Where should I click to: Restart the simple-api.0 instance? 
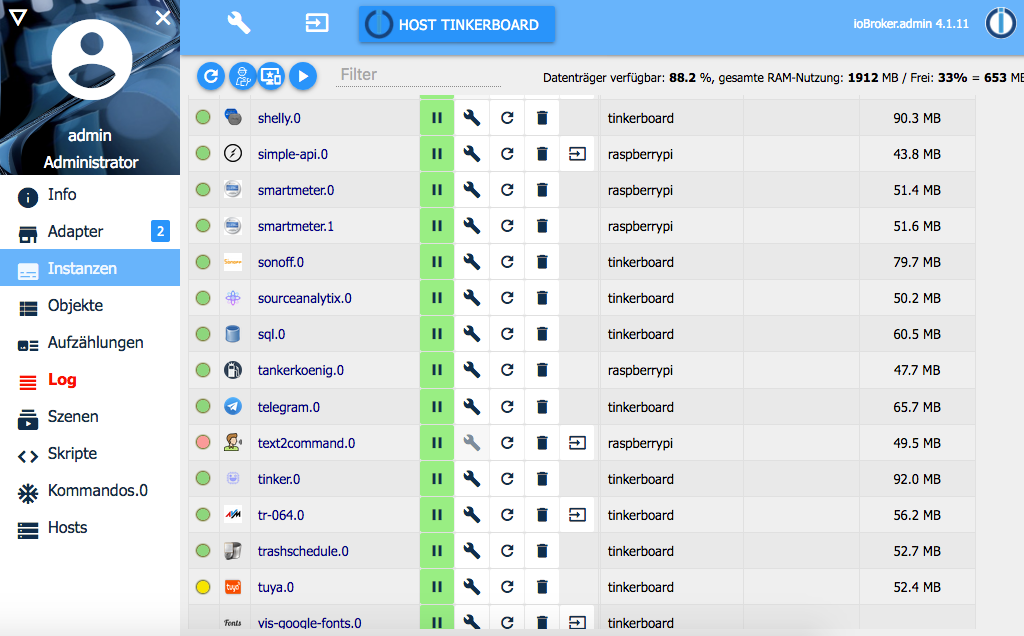(507, 154)
